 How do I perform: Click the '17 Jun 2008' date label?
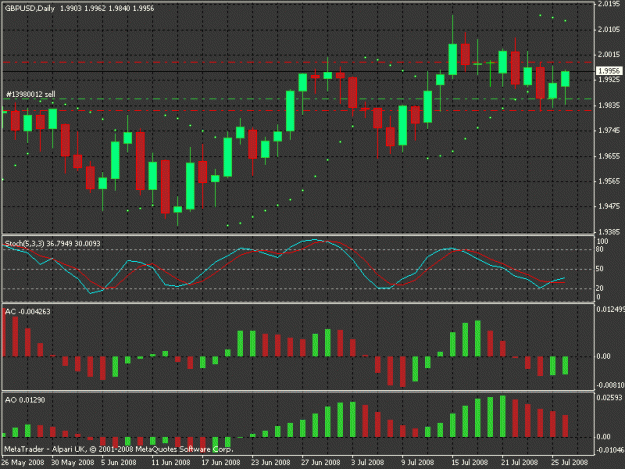221,462
